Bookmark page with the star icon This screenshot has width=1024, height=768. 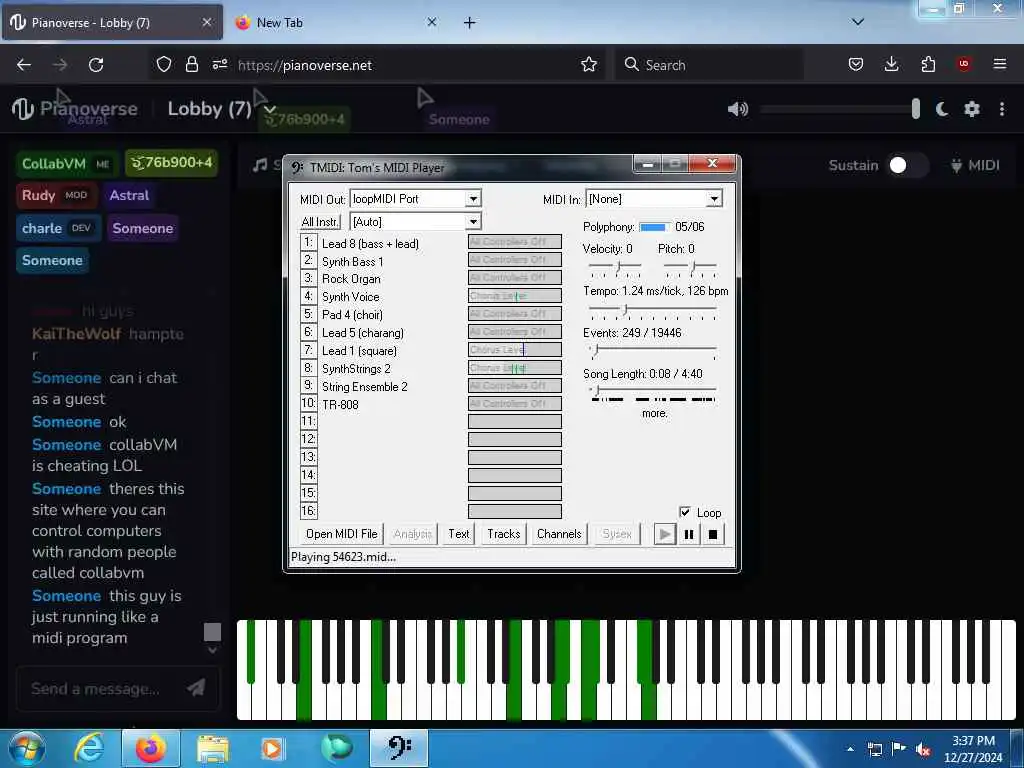coord(589,65)
